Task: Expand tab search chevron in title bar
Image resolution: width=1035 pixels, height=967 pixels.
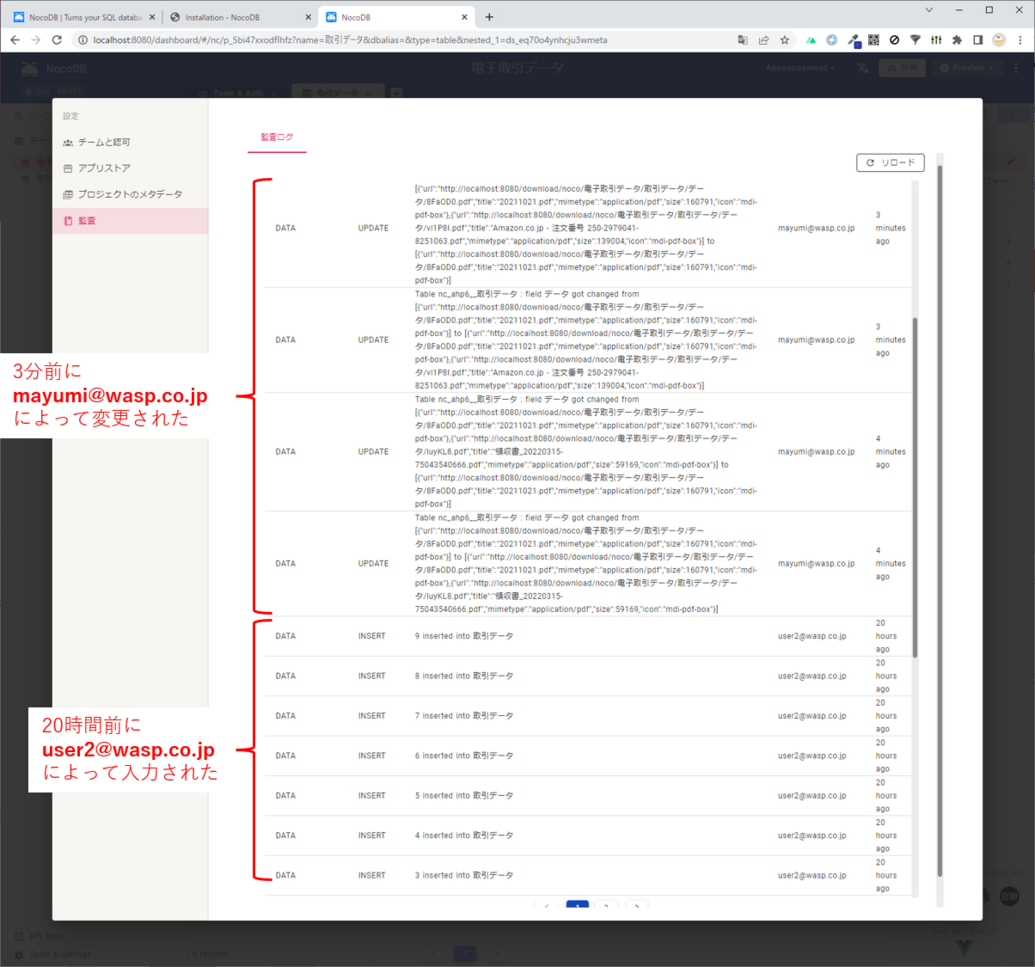Action: [x=929, y=10]
